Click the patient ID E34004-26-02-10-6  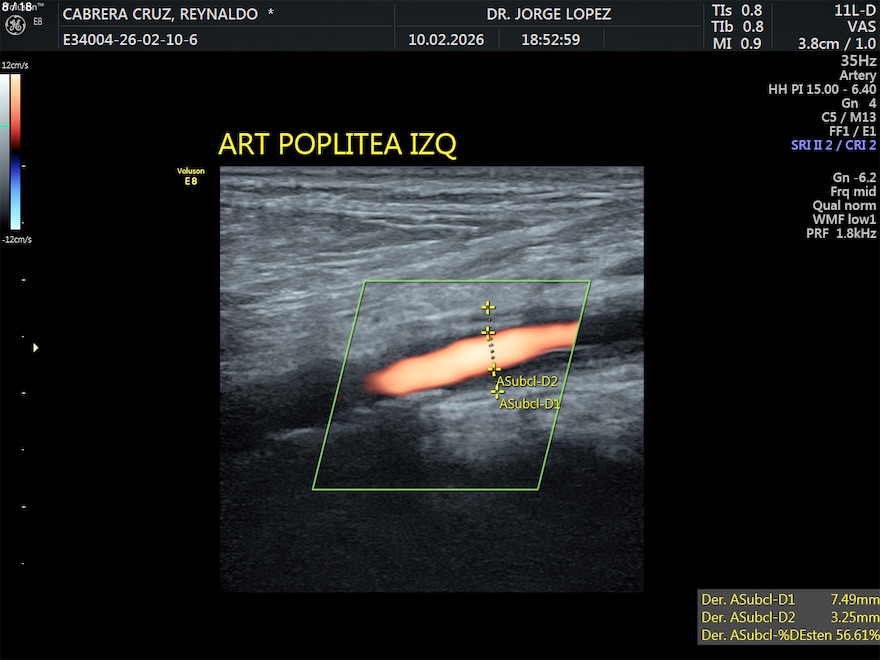[130, 41]
